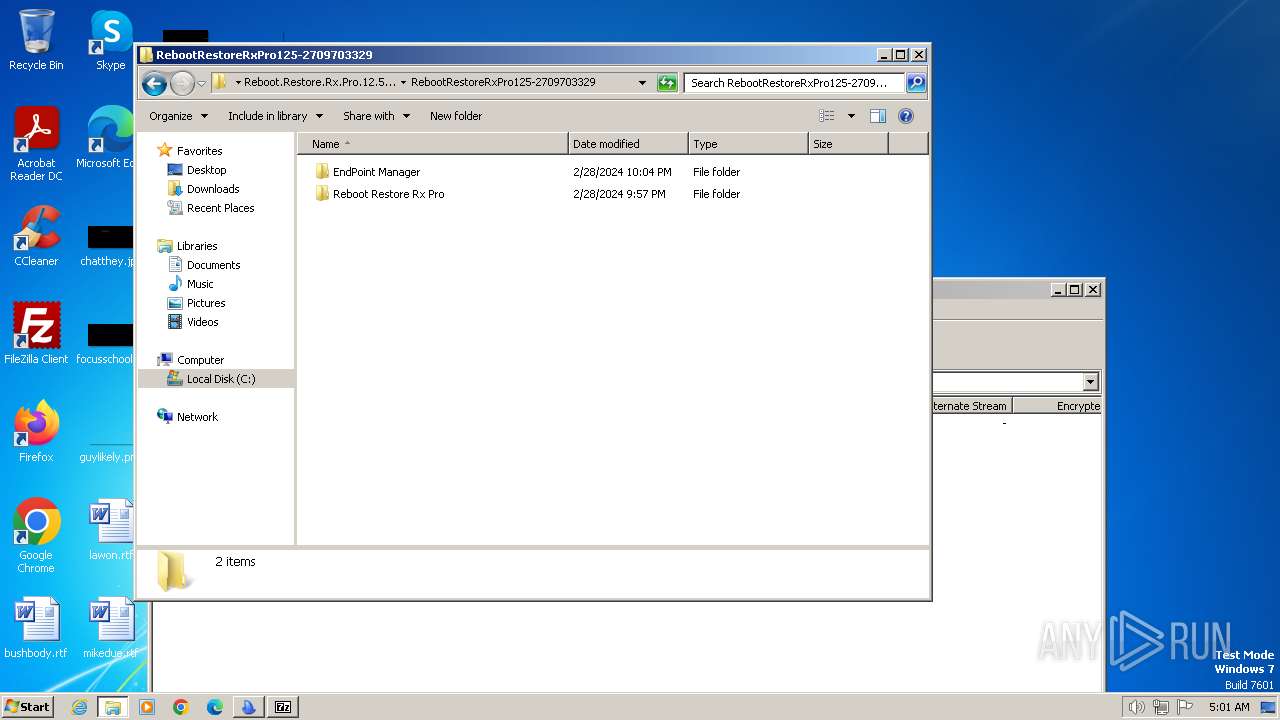Screen dimensions: 1280x720
Task: Click the Windows Explorer taskbar icon
Action: tap(113, 707)
